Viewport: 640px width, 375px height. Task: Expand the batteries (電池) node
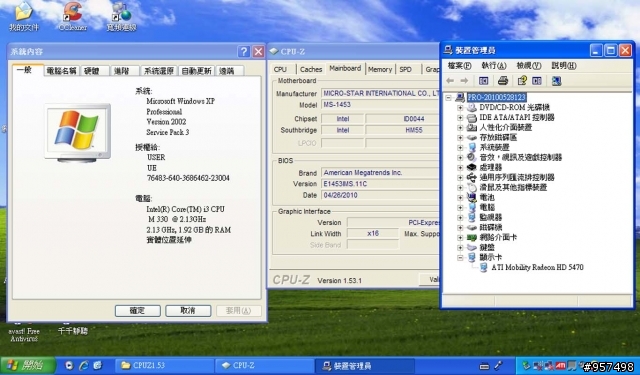(x=460, y=197)
